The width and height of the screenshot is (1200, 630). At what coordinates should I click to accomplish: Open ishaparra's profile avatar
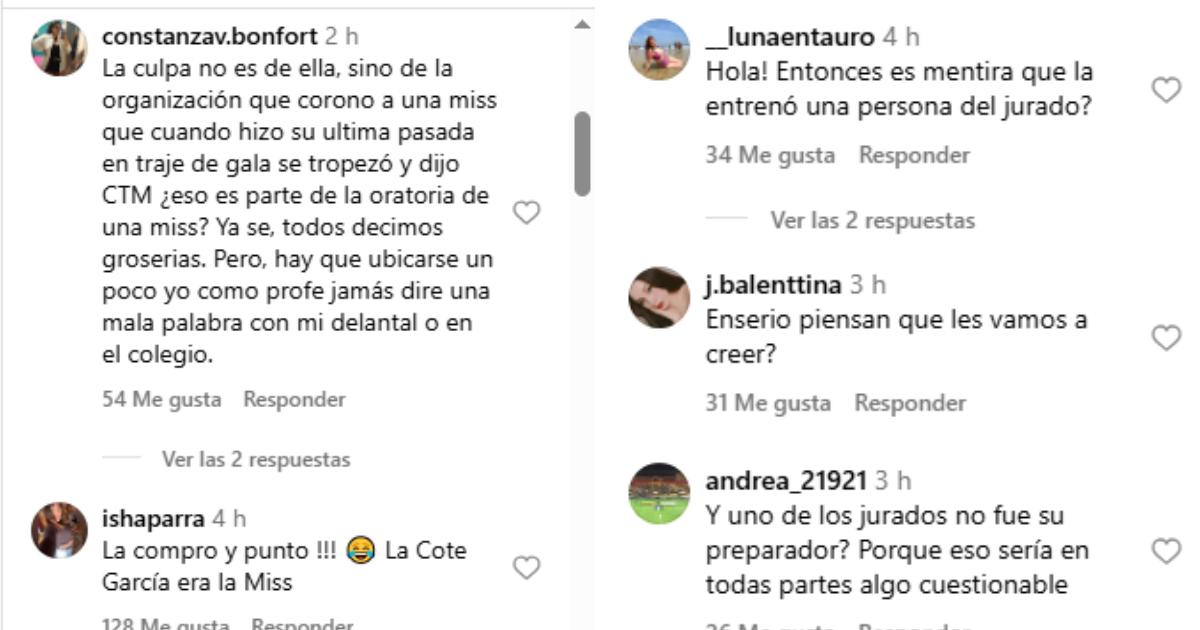pyautogui.click(x=60, y=530)
